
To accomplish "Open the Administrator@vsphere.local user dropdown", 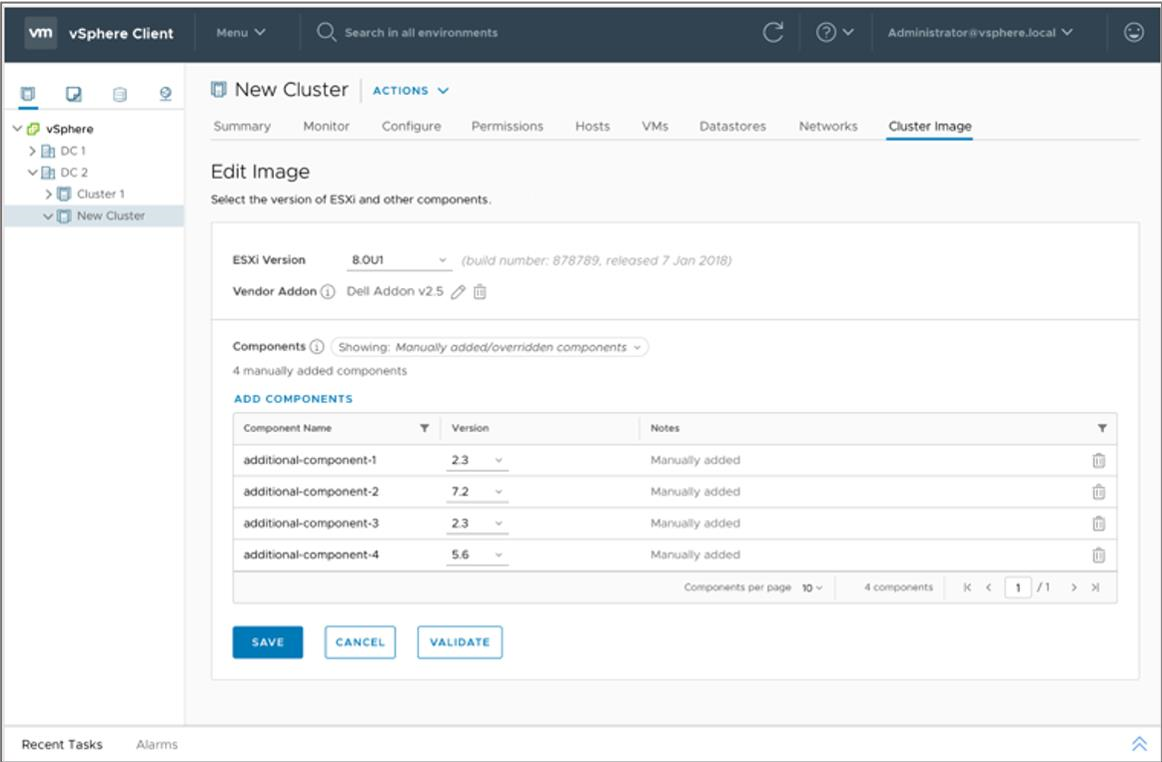I will pyautogui.click(x=980, y=33).
